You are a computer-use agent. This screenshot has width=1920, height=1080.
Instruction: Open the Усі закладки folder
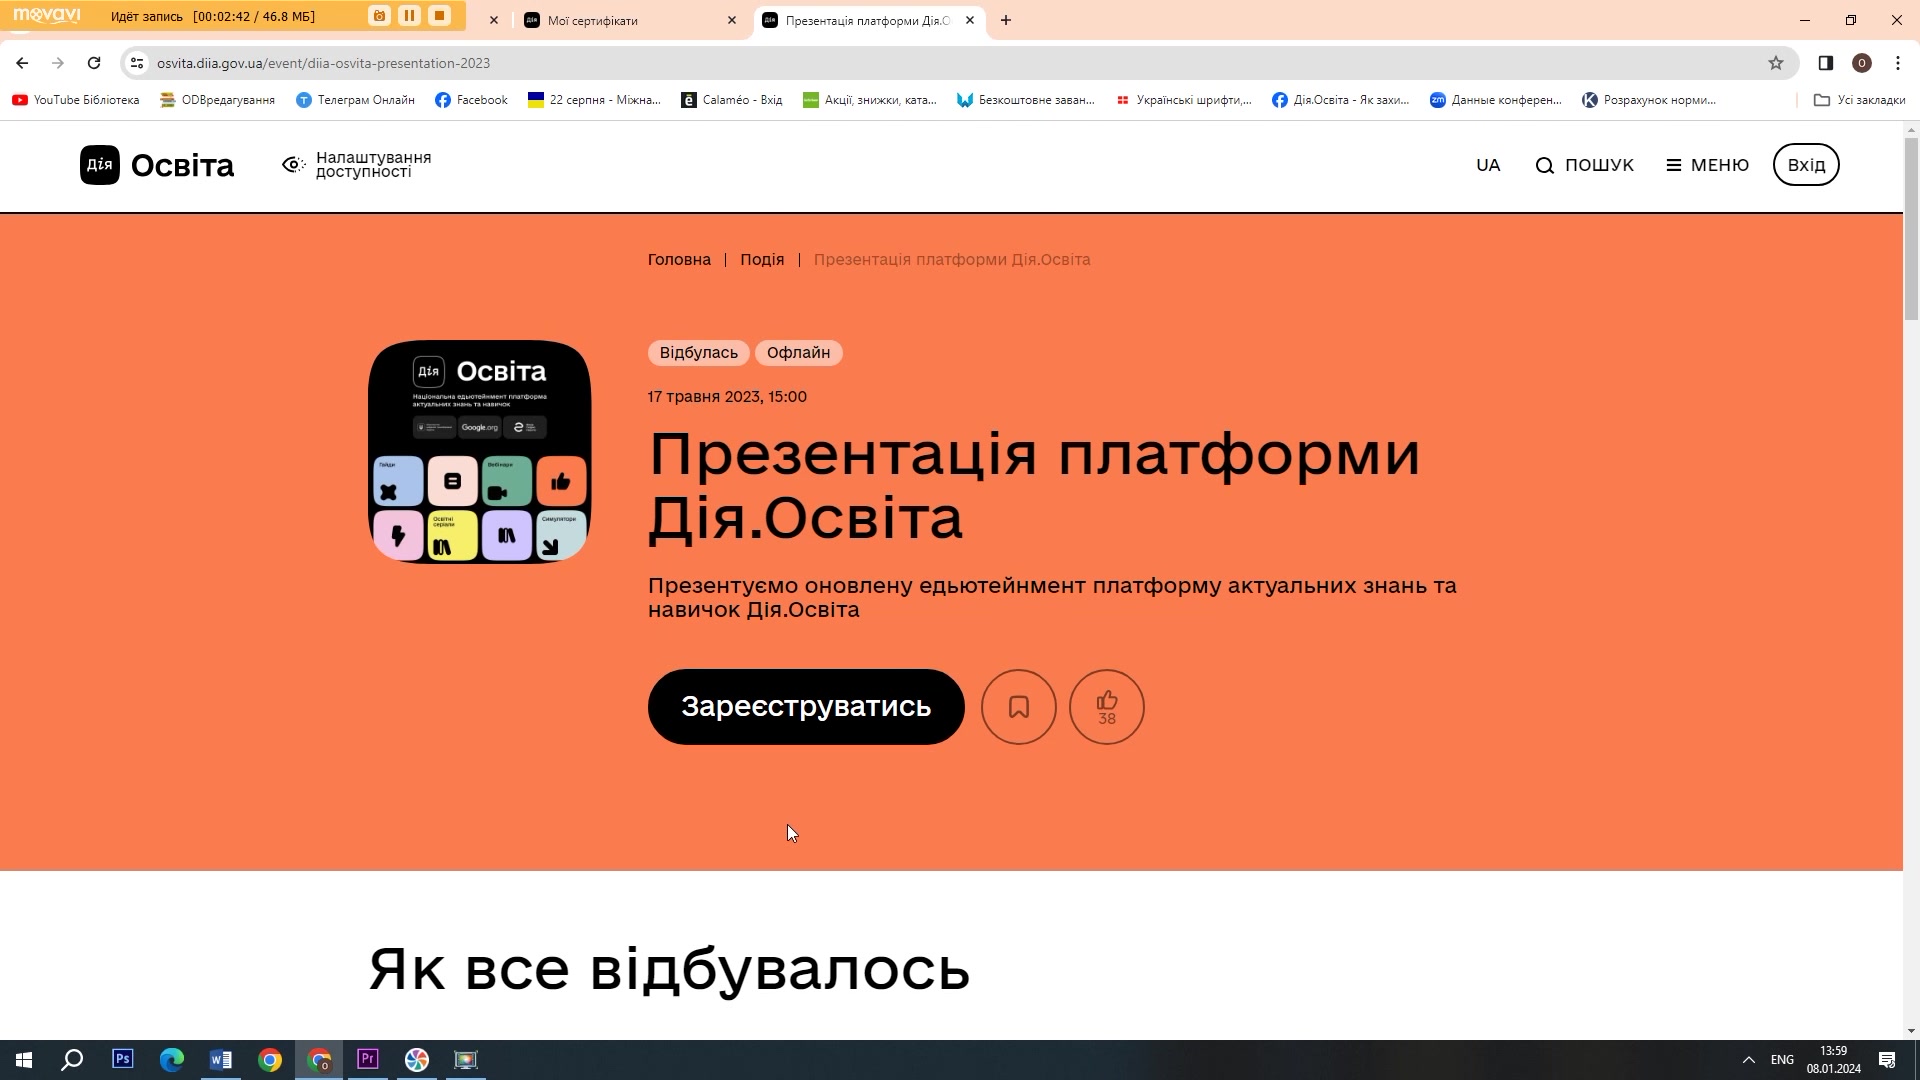1860,100
